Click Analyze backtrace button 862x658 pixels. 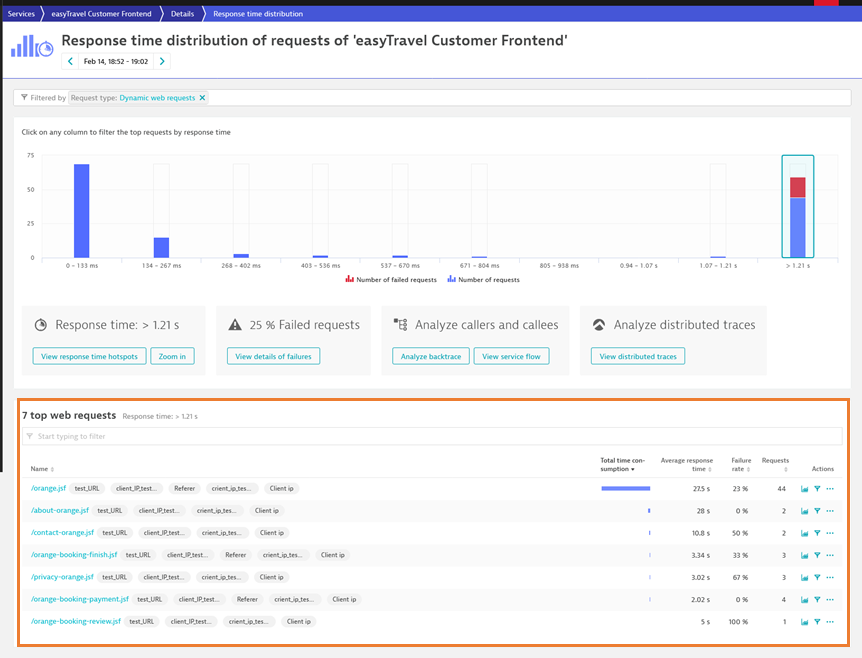click(x=431, y=356)
